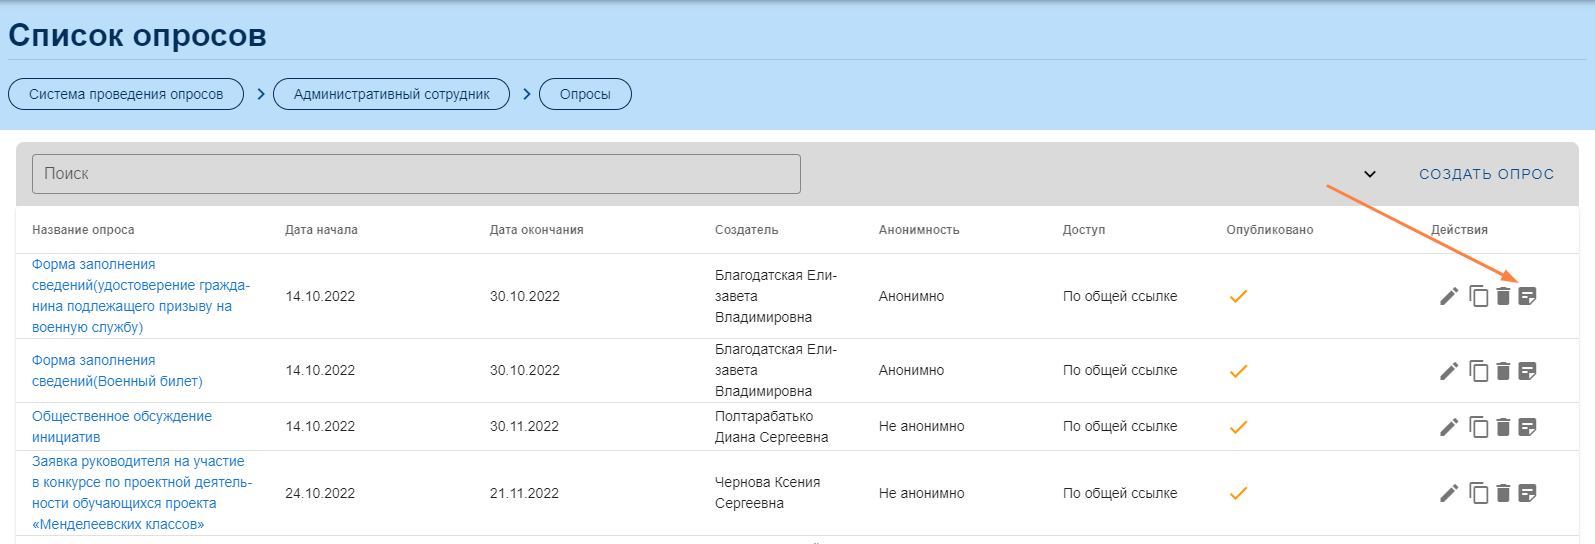The width and height of the screenshot is (1595, 544).
Task: Toggle published checkmark for Военный билет survey
Action: coord(1238,371)
